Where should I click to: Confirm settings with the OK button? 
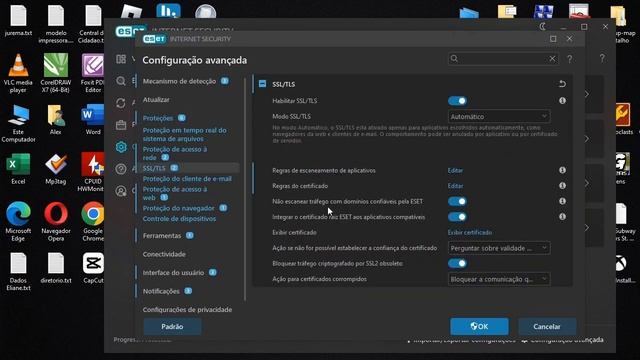[479, 327]
